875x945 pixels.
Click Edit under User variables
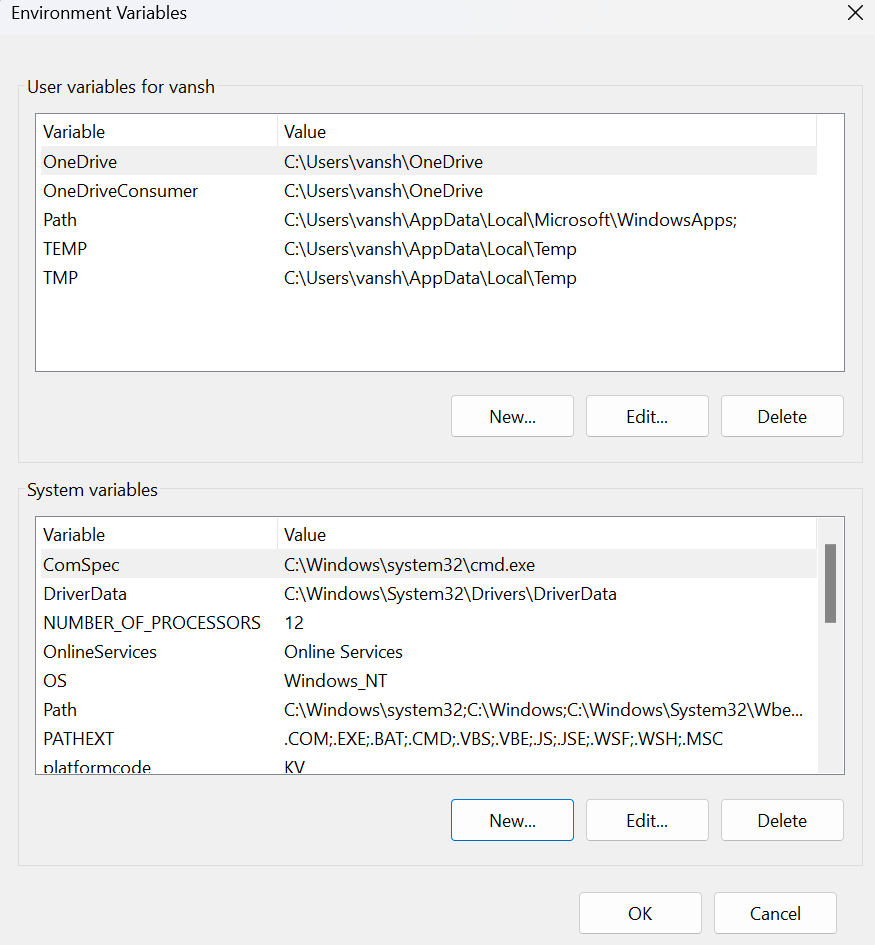[647, 417]
